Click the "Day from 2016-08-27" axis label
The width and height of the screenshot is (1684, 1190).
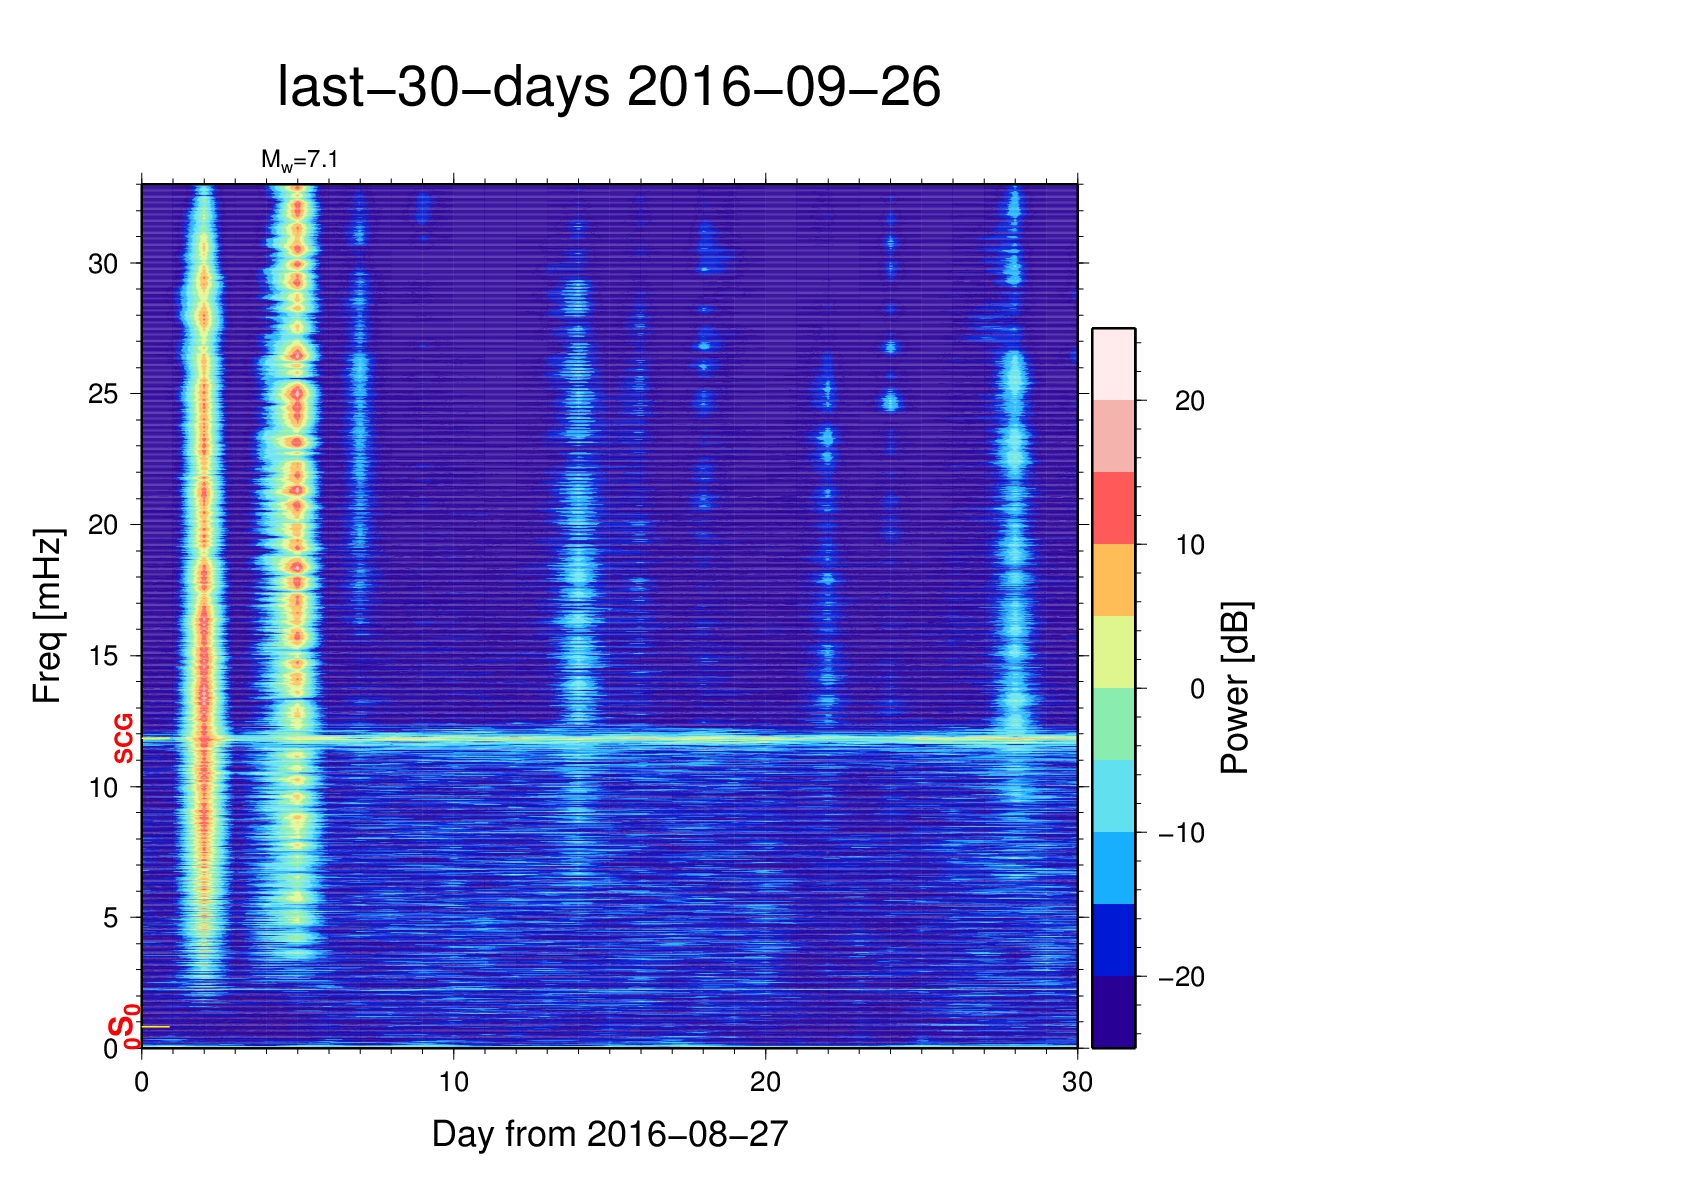pyautogui.click(x=610, y=1134)
